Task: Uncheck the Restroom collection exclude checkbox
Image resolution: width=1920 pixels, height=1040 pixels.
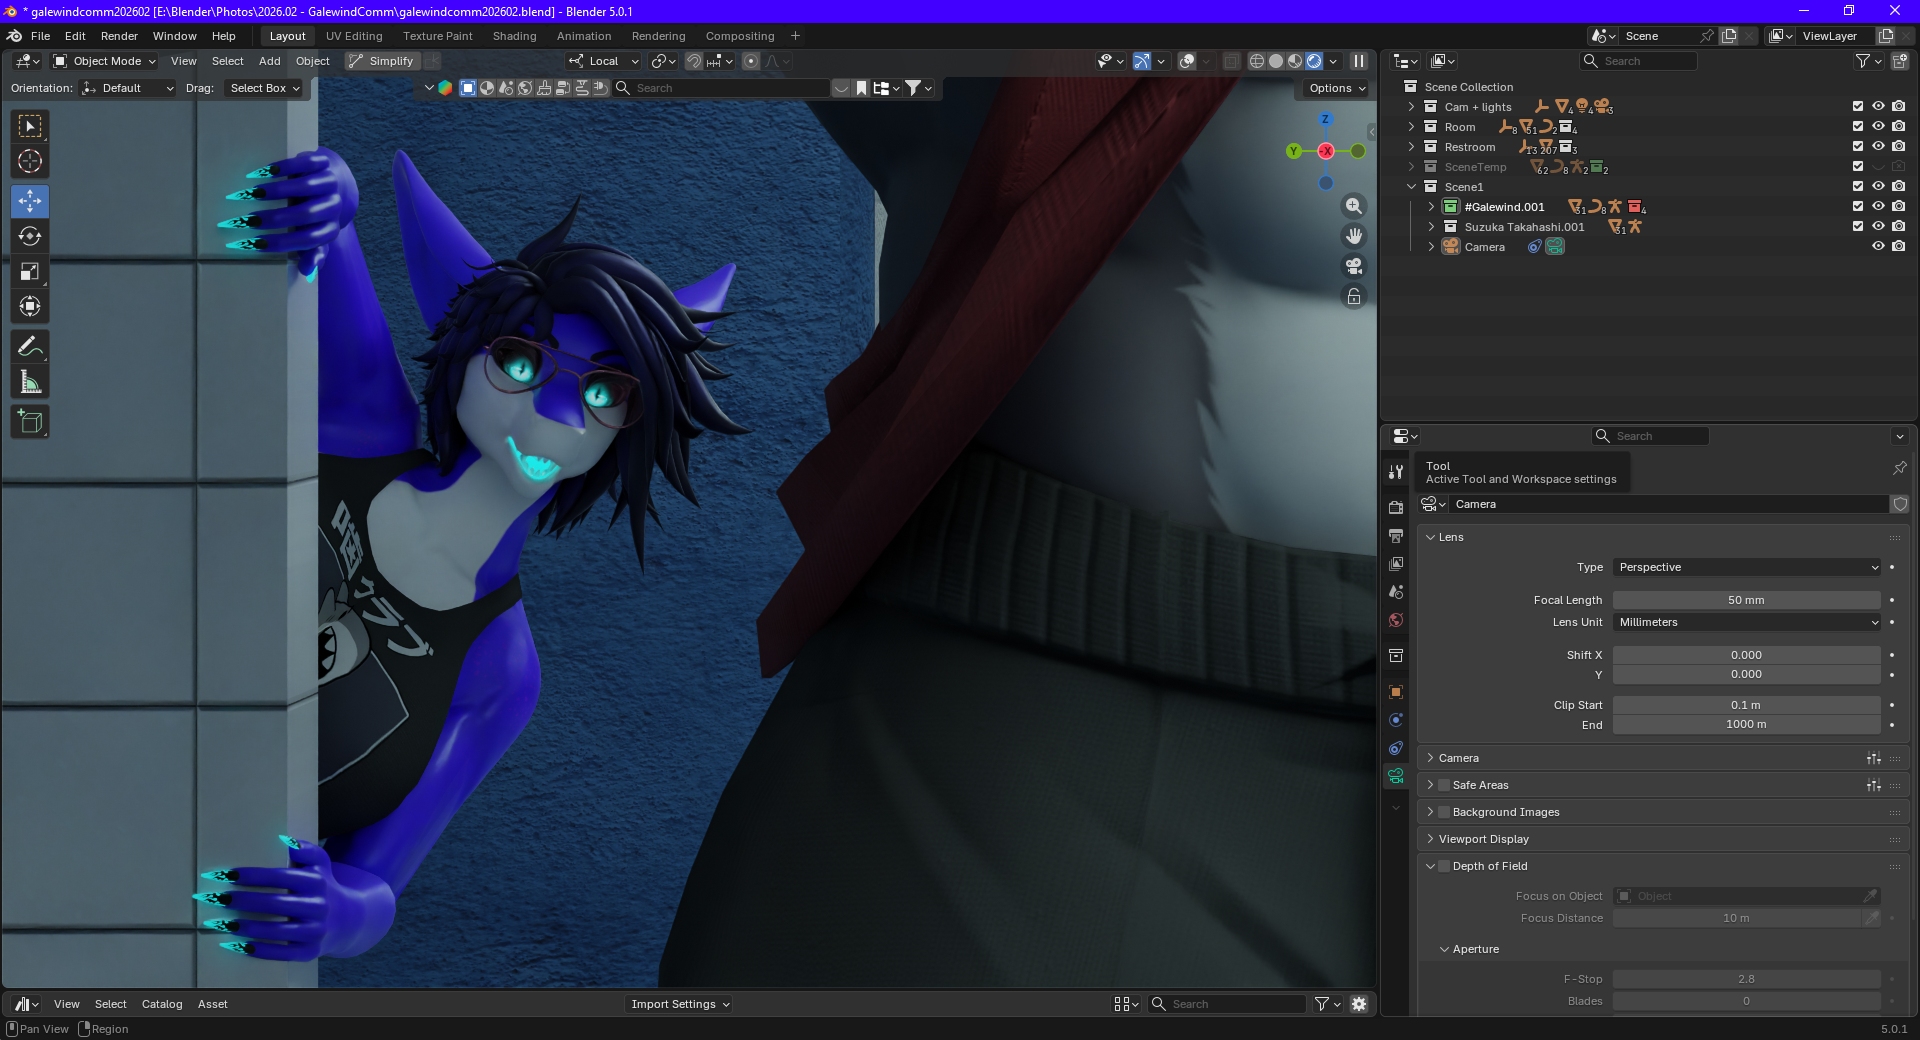Action: (1858, 147)
